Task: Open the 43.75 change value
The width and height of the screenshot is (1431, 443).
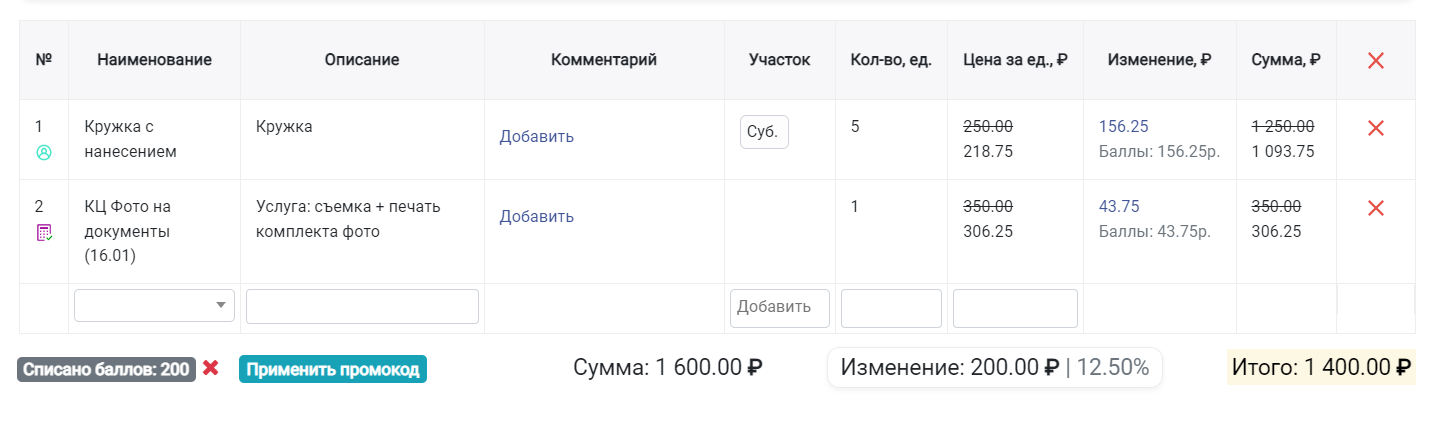Action: [x=1119, y=206]
